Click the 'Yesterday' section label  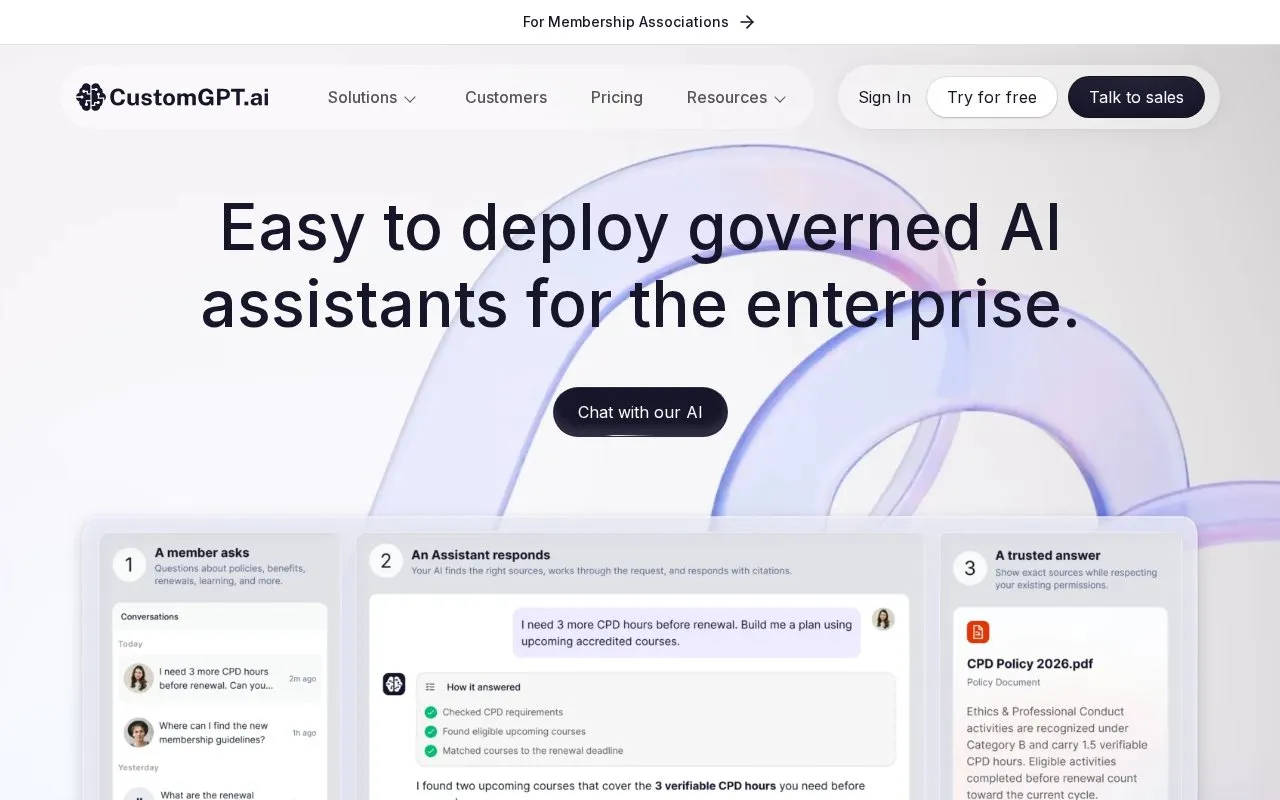coord(138,767)
